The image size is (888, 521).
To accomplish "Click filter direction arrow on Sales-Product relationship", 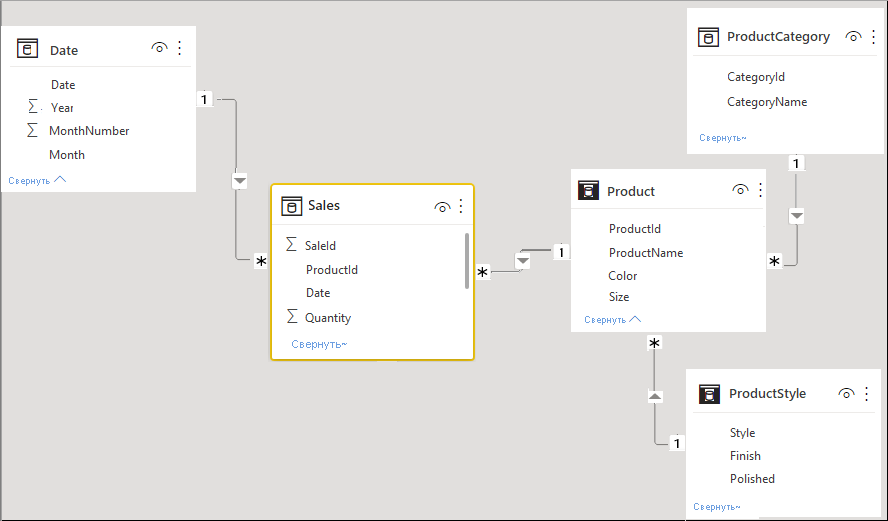I will [523, 262].
